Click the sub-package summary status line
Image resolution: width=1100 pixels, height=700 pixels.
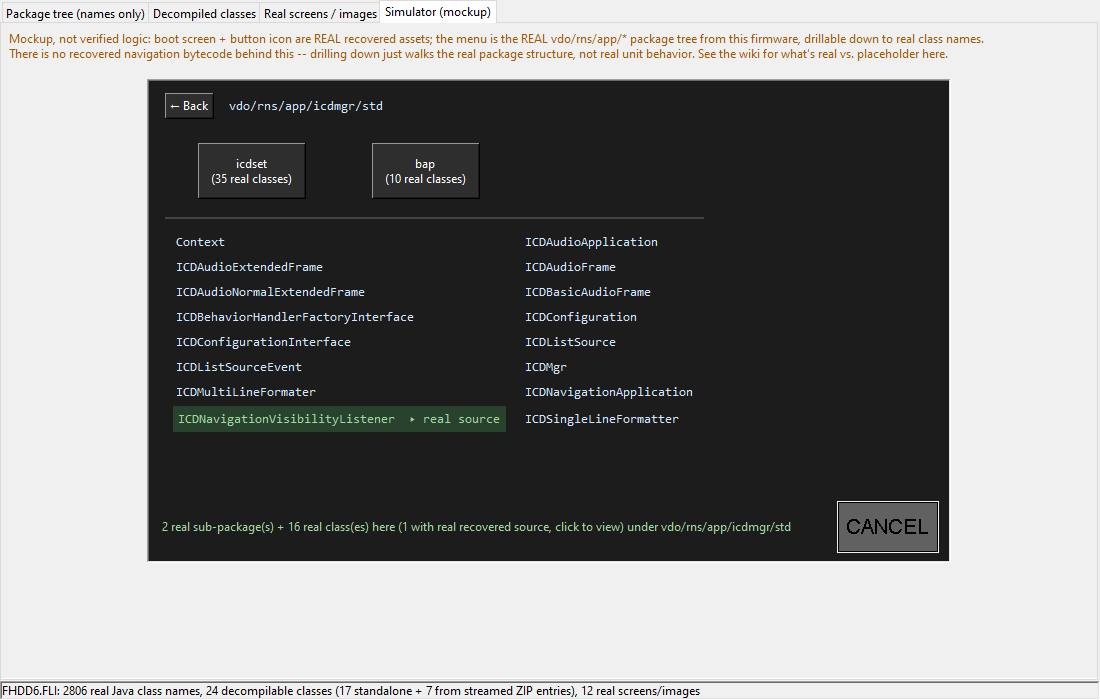tap(476, 527)
